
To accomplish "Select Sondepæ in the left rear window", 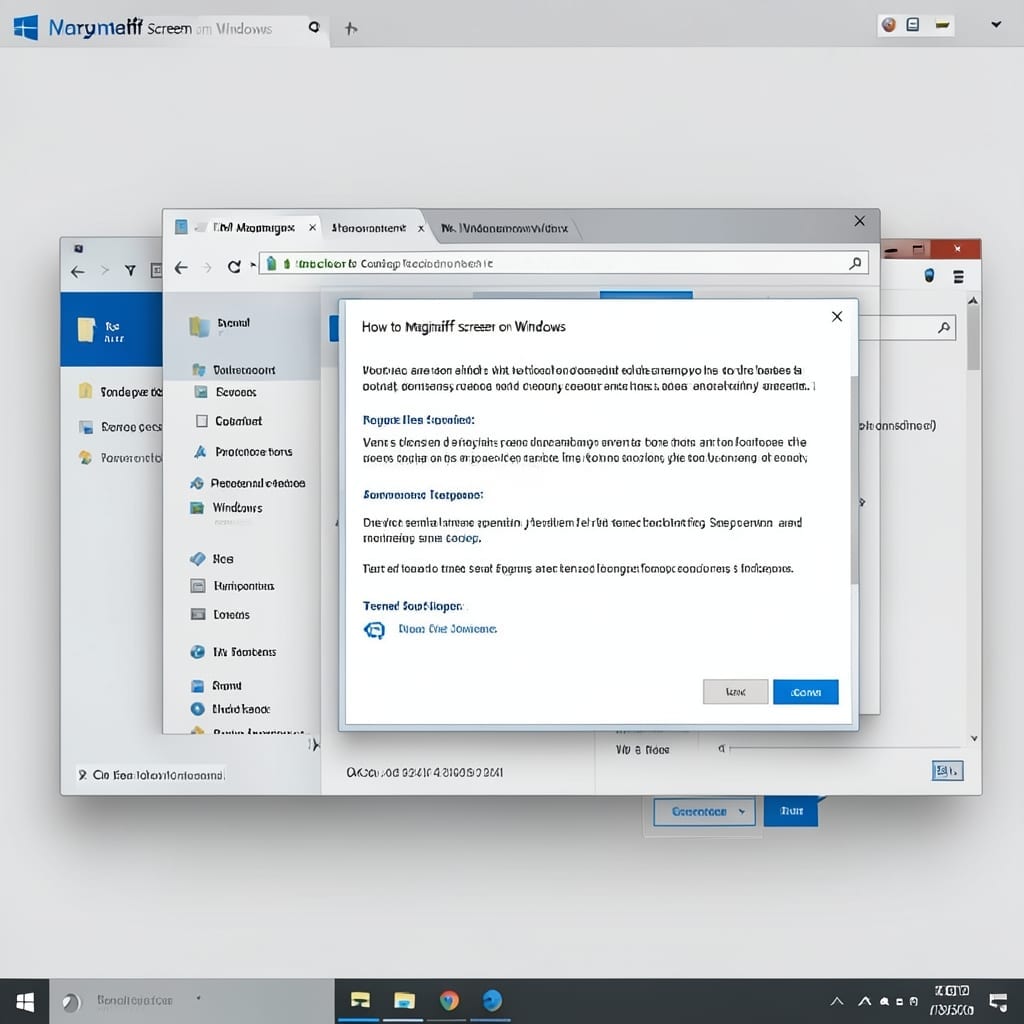I will (120, 391).
